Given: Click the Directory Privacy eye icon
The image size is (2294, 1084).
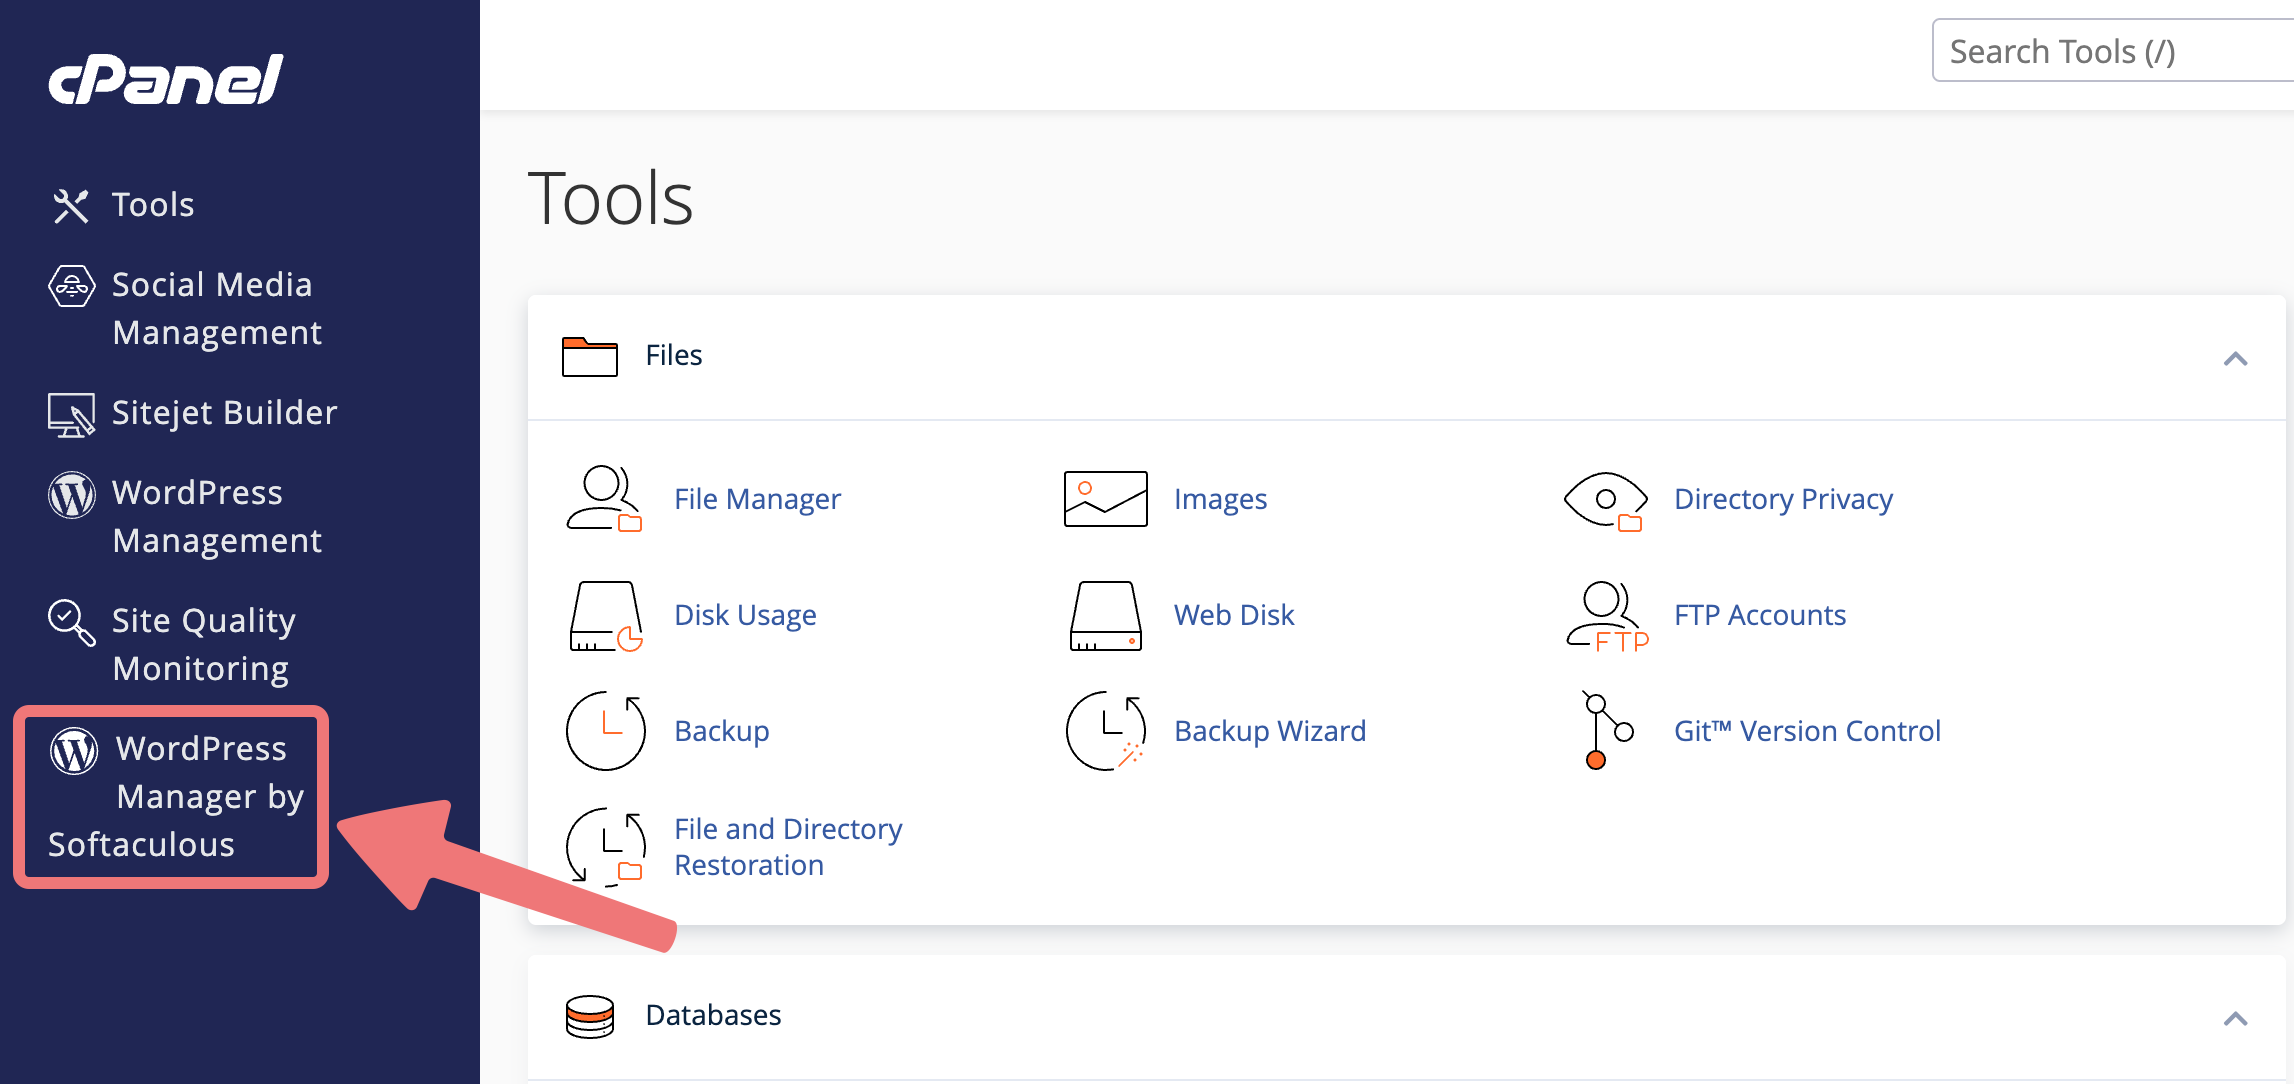Looking at the screenshot, I should click(1605, 500).
